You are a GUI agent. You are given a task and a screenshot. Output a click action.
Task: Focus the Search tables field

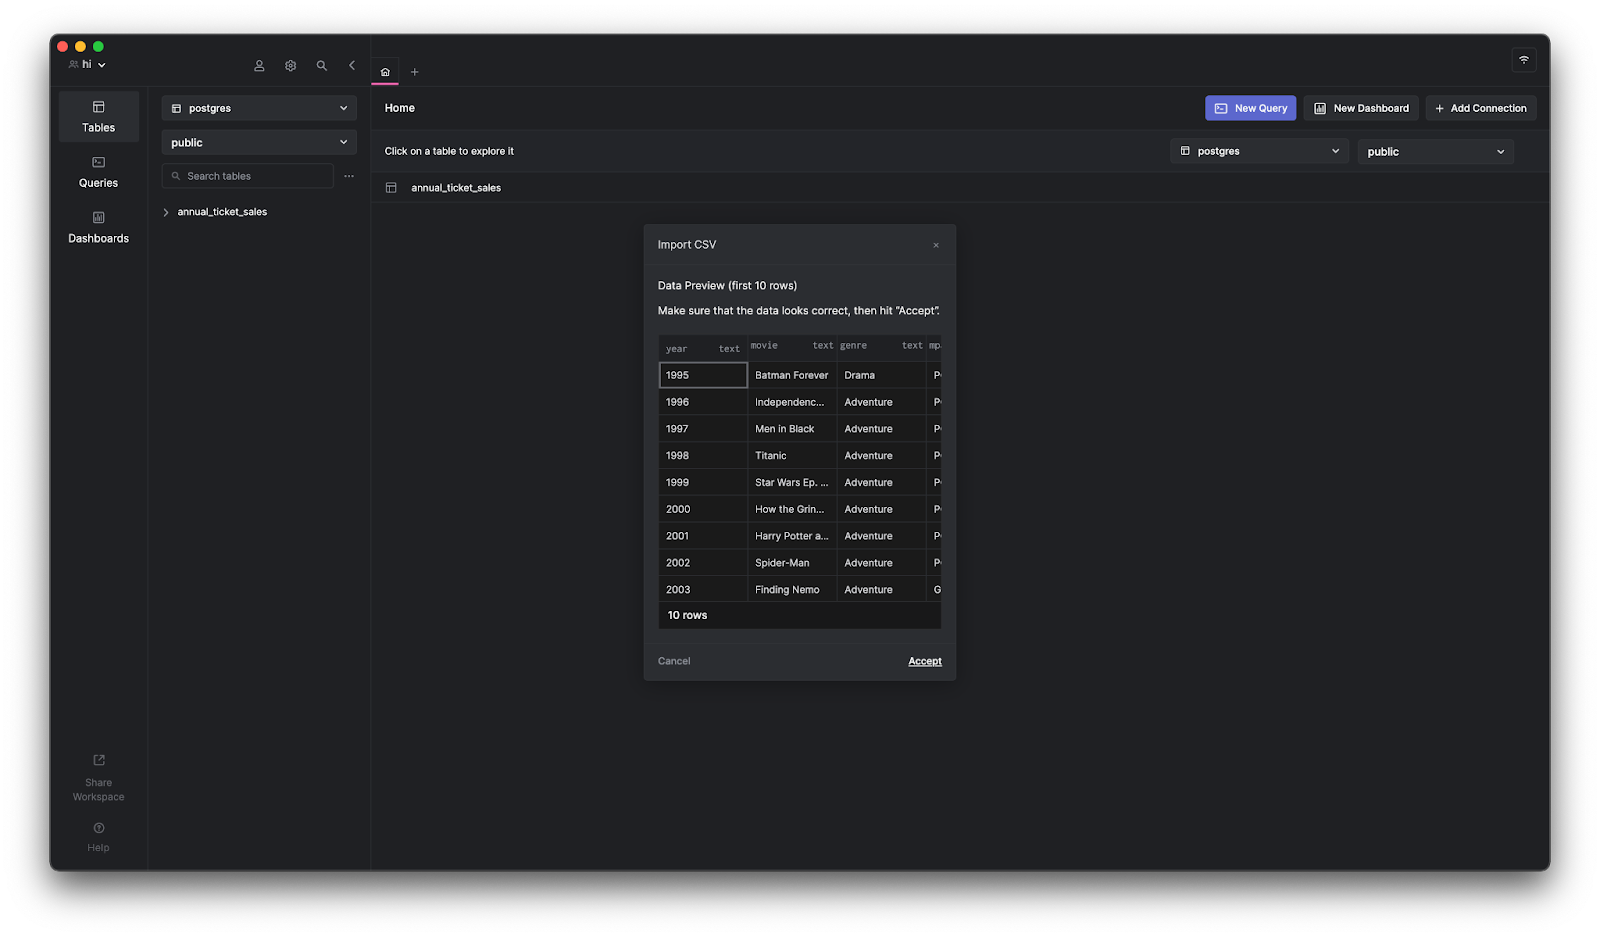tap(248, 176)
